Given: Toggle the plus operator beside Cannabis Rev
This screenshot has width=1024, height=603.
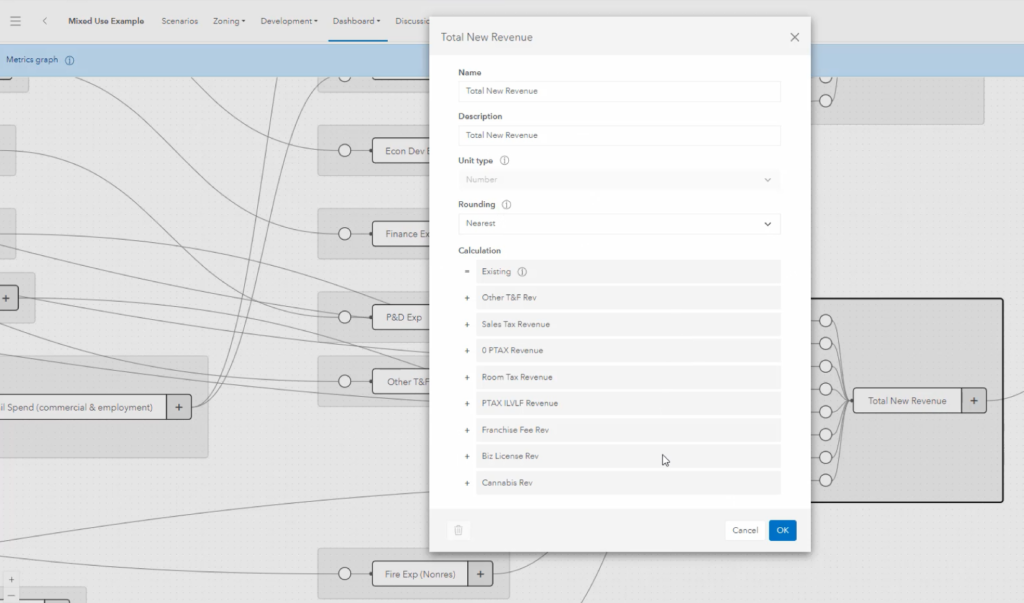Looking at the screenshot, I should (467, 483).
